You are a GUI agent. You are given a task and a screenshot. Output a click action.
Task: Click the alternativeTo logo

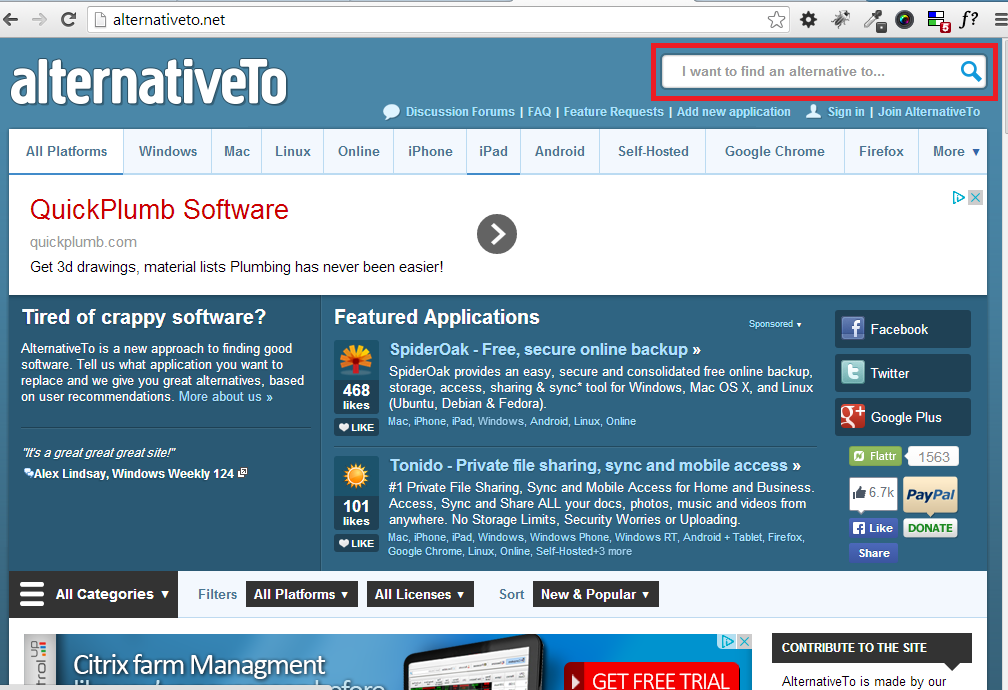tap(148, 82)
